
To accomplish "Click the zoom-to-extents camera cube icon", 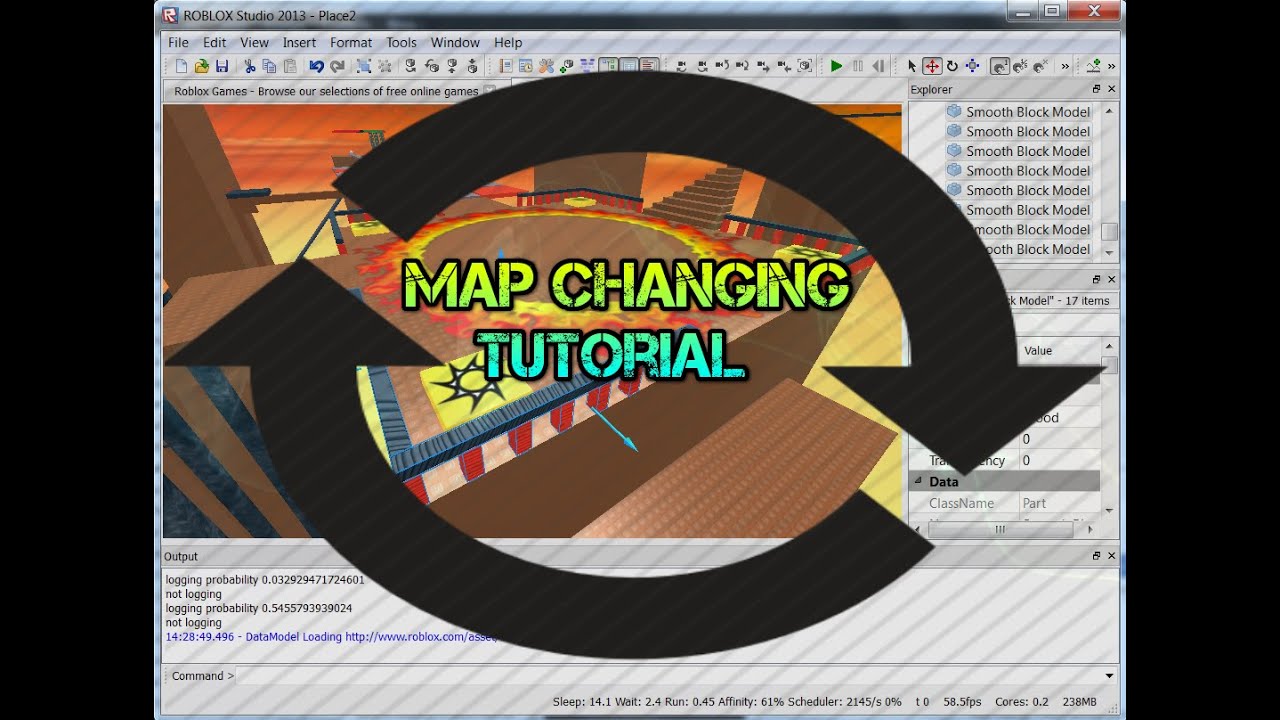I will [x=804, y=66].
